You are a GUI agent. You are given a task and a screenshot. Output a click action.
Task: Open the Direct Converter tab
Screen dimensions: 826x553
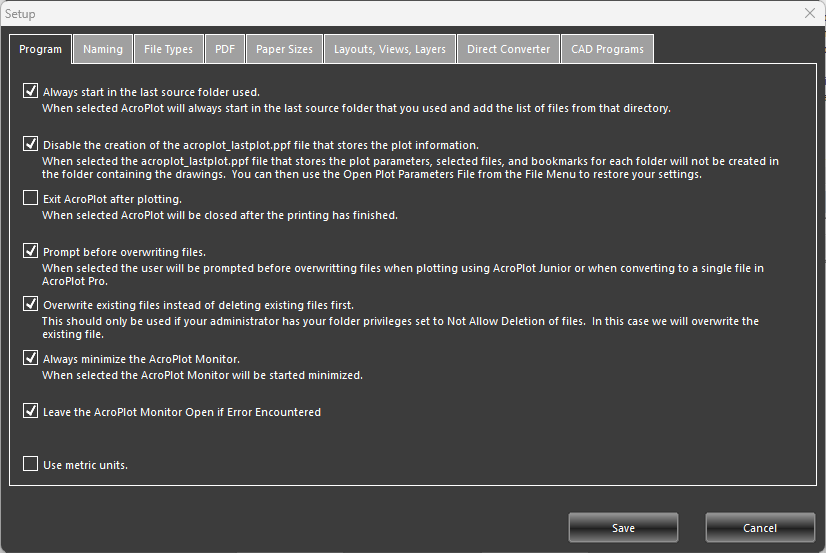[508, 49]
